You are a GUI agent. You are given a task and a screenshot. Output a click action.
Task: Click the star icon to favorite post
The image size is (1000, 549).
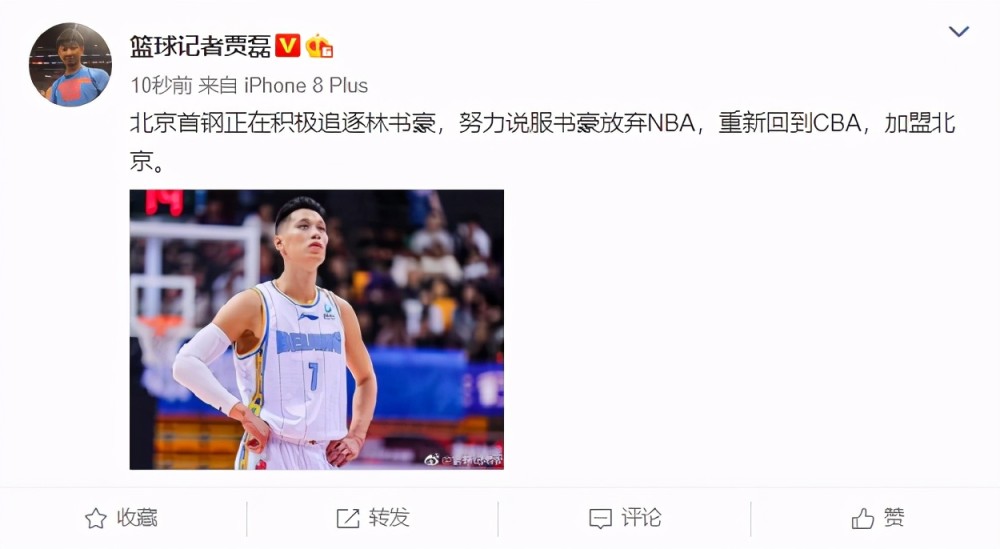point(96,518)
